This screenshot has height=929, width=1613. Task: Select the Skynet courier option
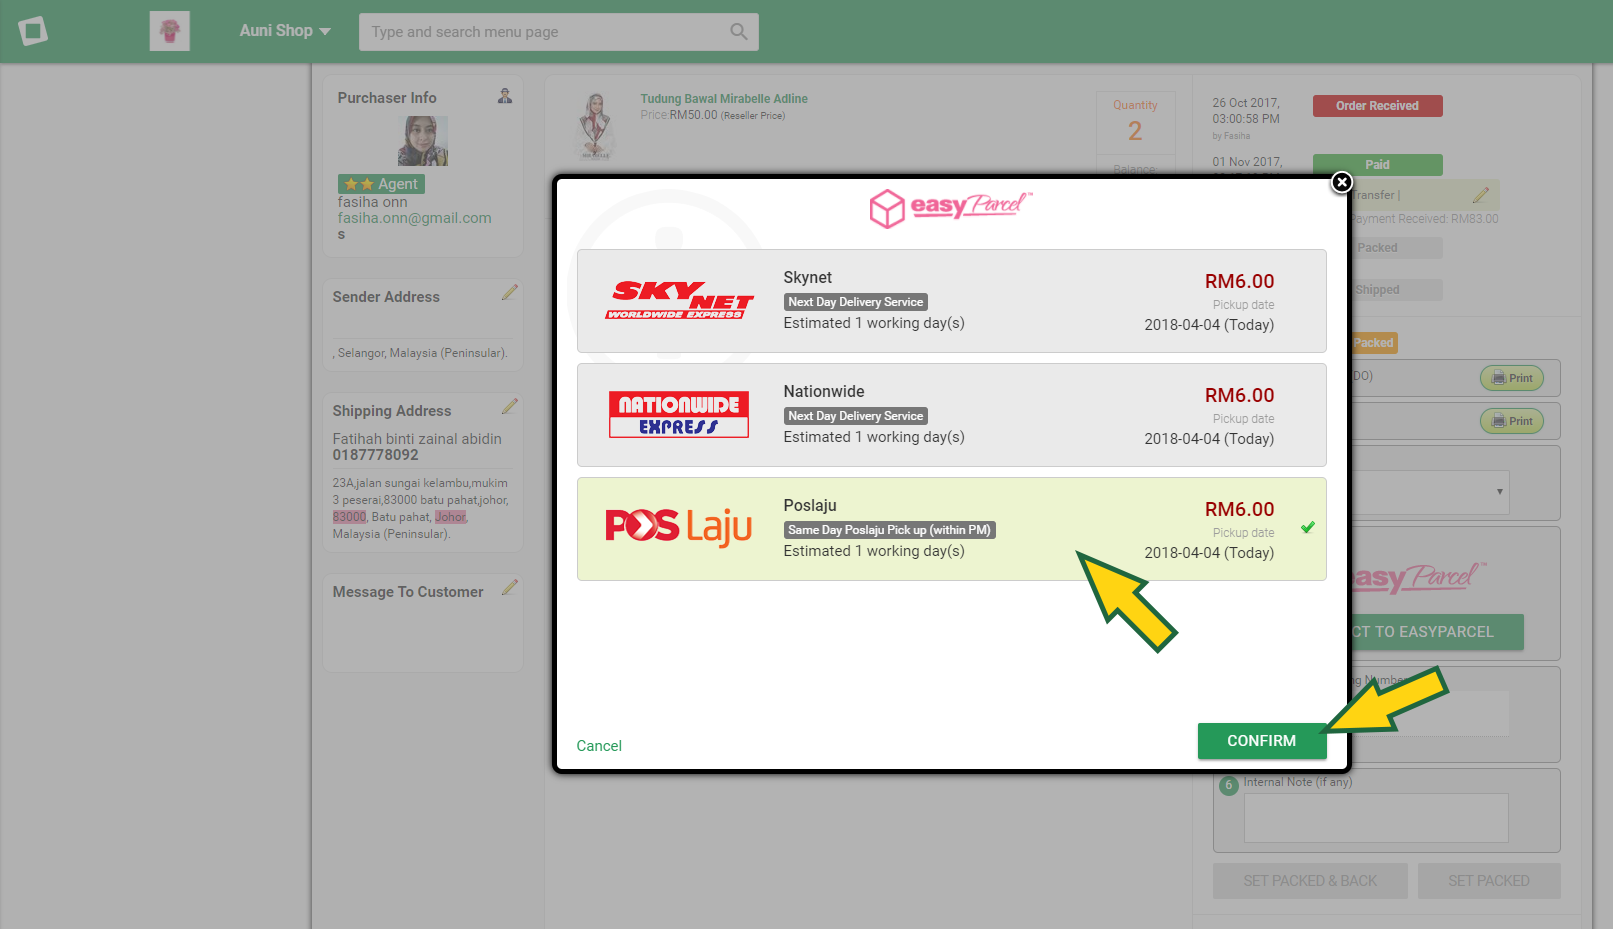[952, 301]
